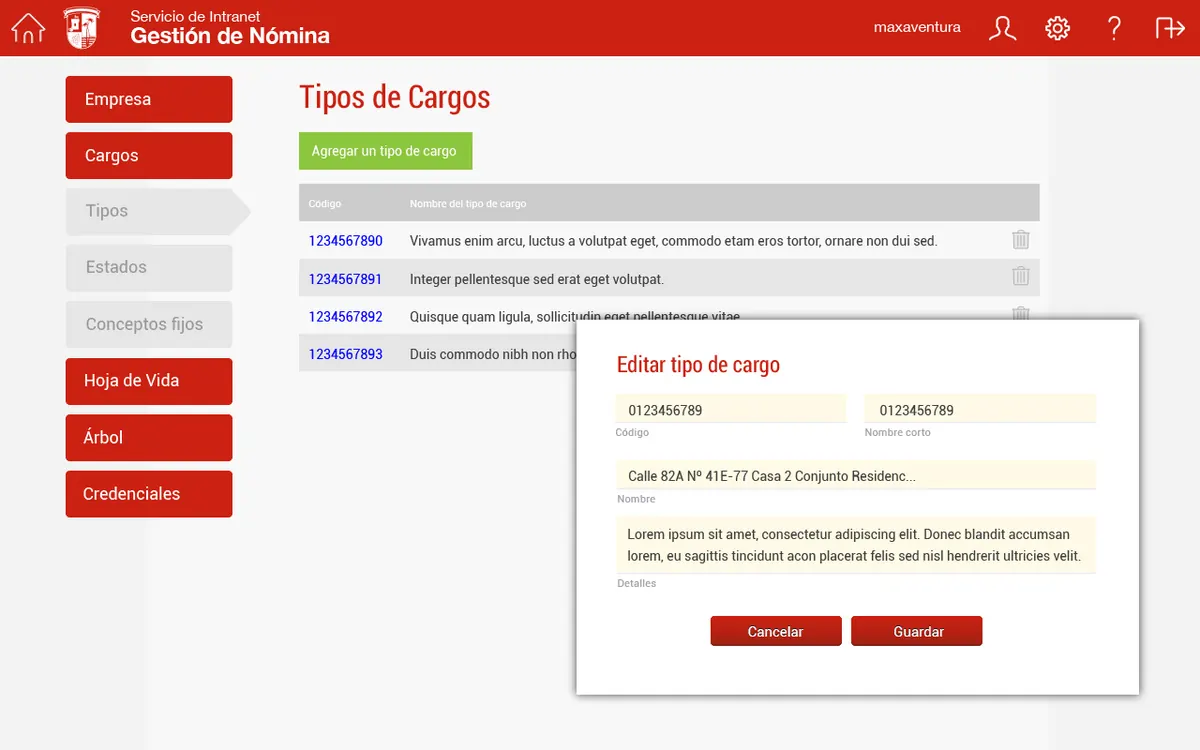Click the Editar tipo de cargo title

click(698, 365)
